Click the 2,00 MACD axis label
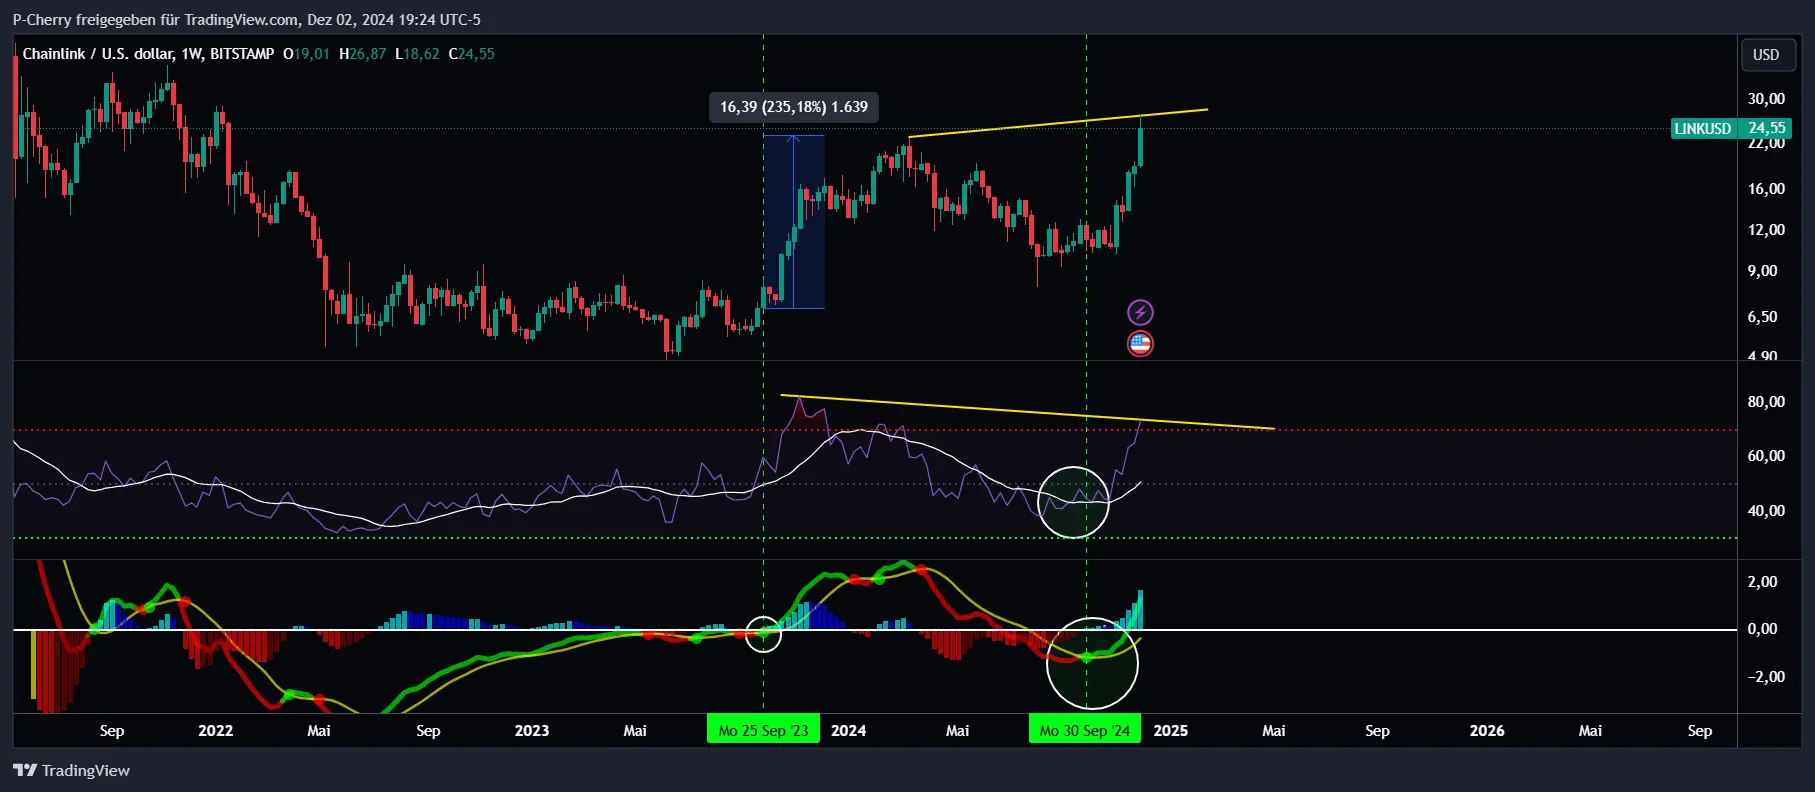This screenshot has height=792, width=1815. click(1762, 581)
